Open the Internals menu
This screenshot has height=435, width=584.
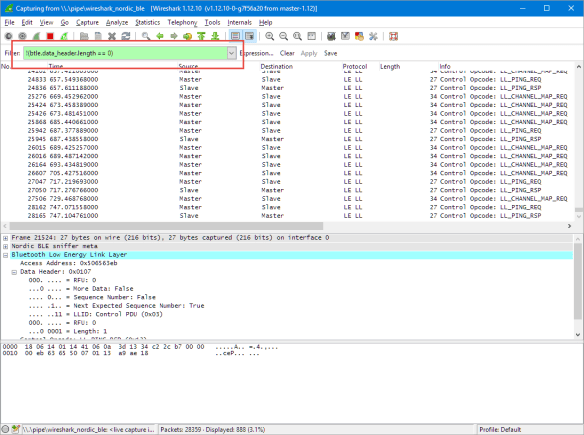239,23
